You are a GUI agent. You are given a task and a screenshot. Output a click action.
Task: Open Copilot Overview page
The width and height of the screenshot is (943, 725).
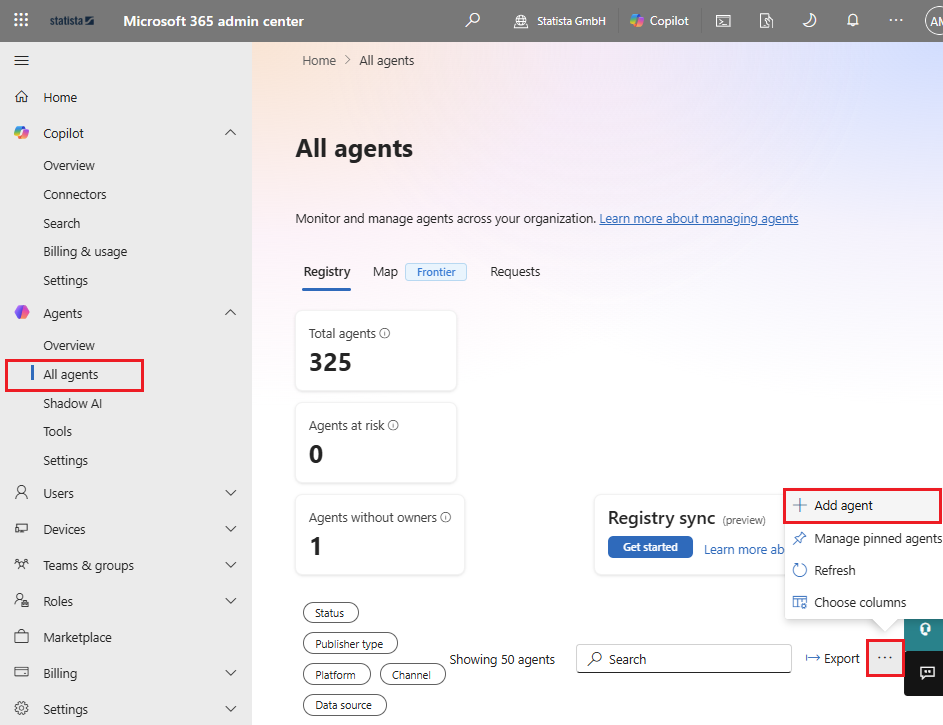coord(69,165)
